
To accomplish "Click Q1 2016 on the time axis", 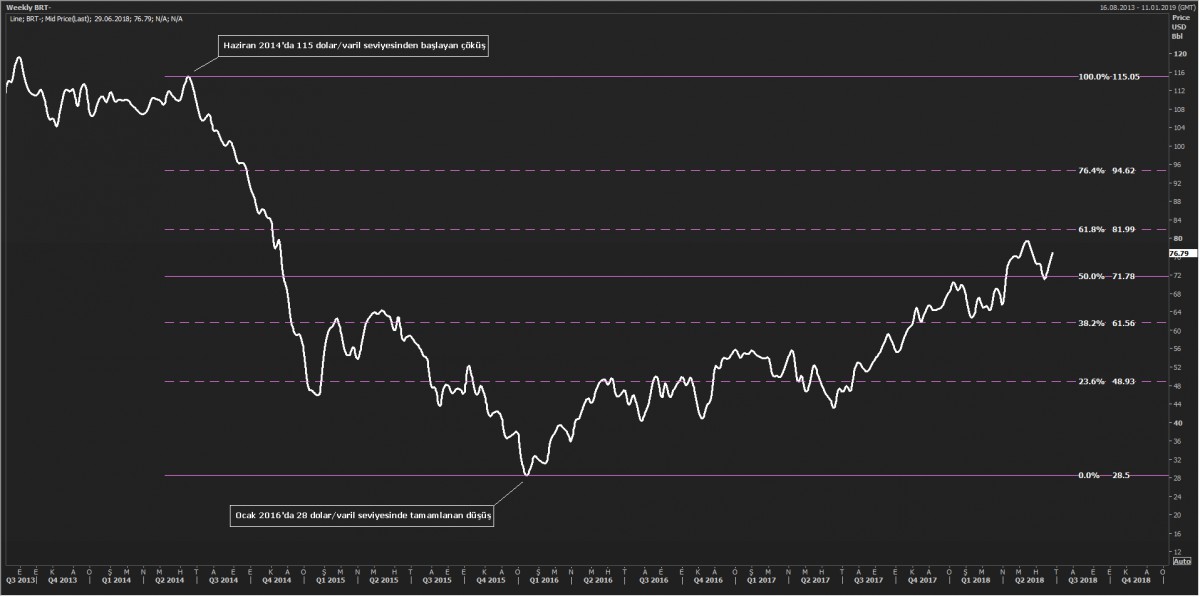I will (x=542, y=579).
